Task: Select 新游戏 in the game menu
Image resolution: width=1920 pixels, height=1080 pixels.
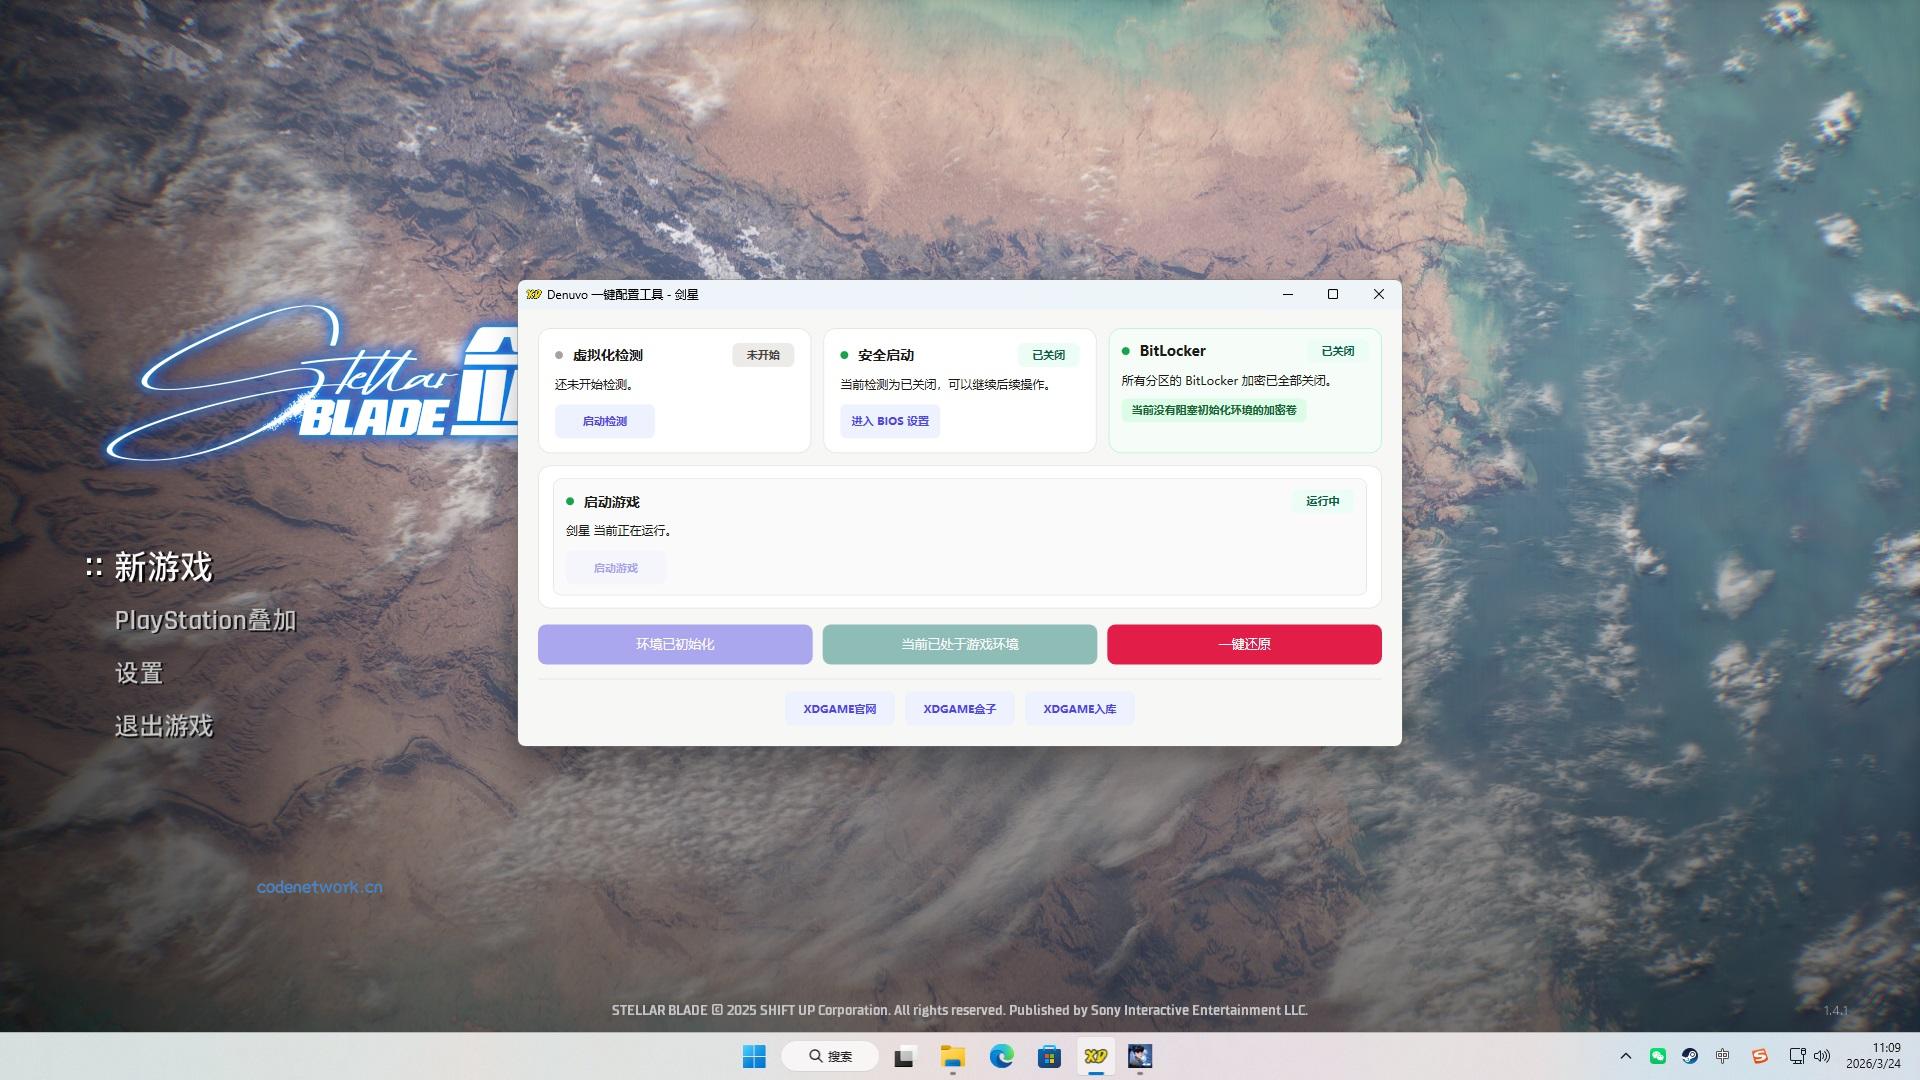Action: click(163, 567)
